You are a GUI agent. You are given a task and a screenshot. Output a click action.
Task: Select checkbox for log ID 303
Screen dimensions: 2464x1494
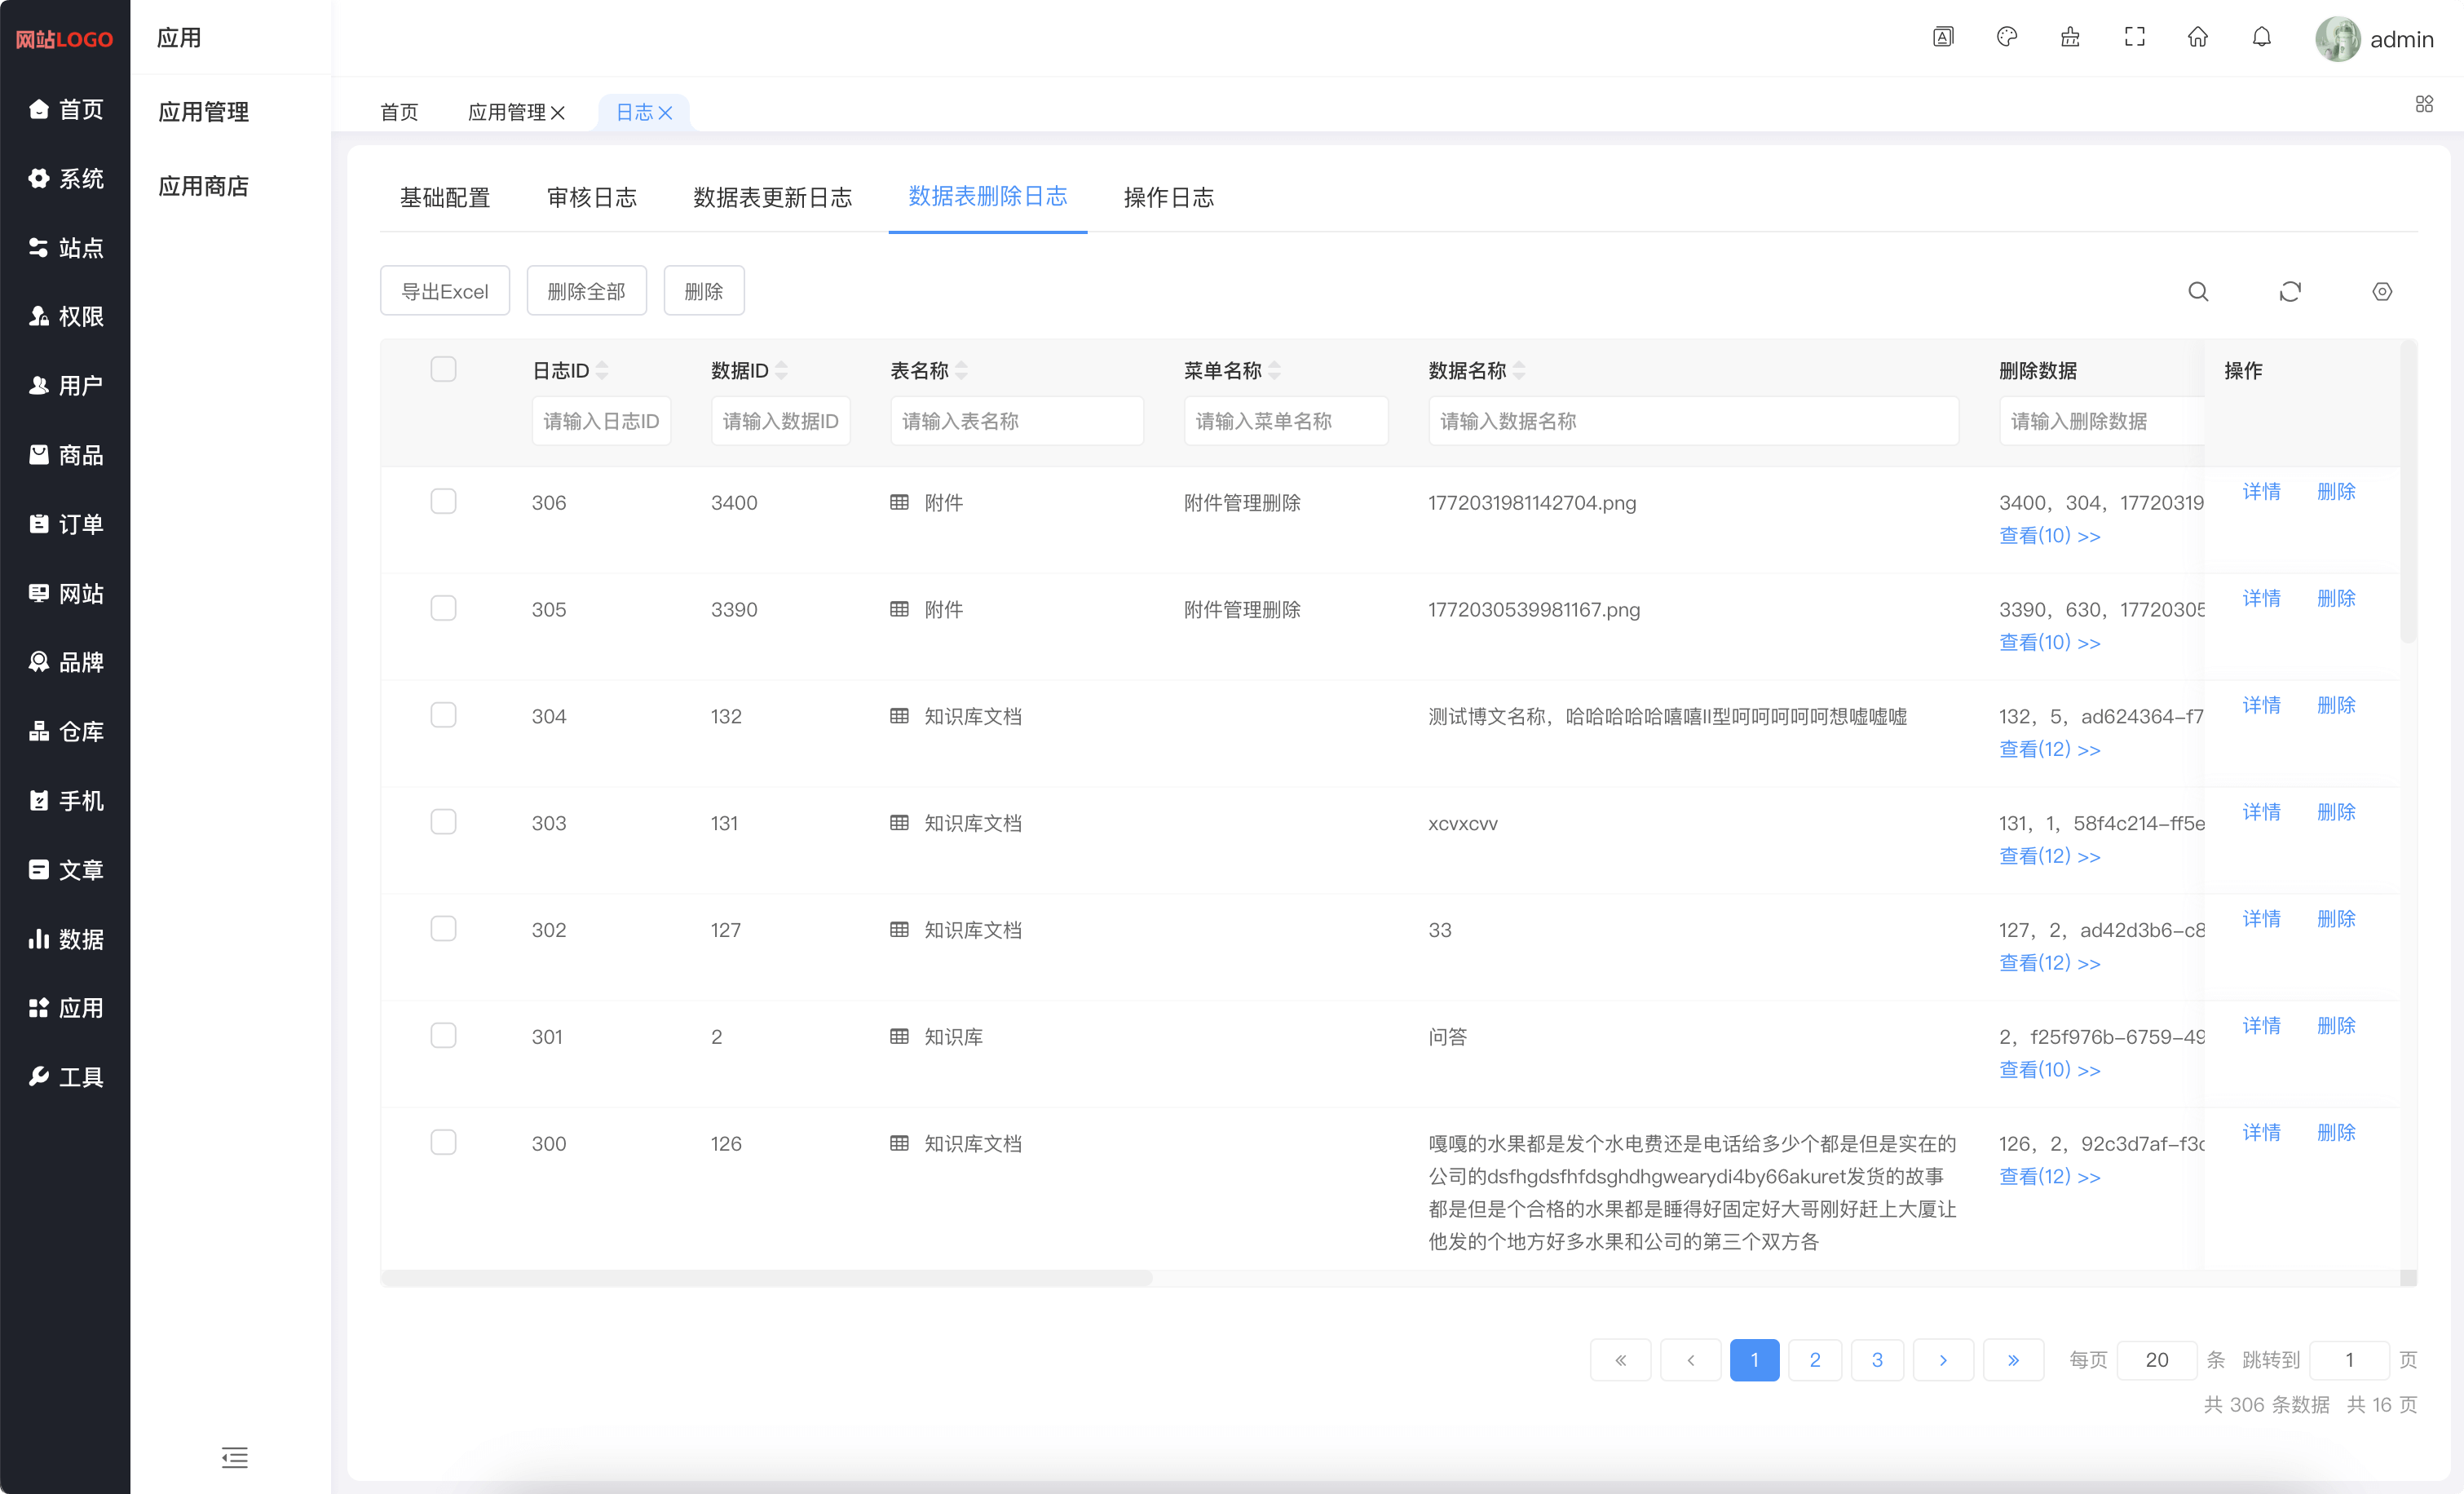[443, 821]
